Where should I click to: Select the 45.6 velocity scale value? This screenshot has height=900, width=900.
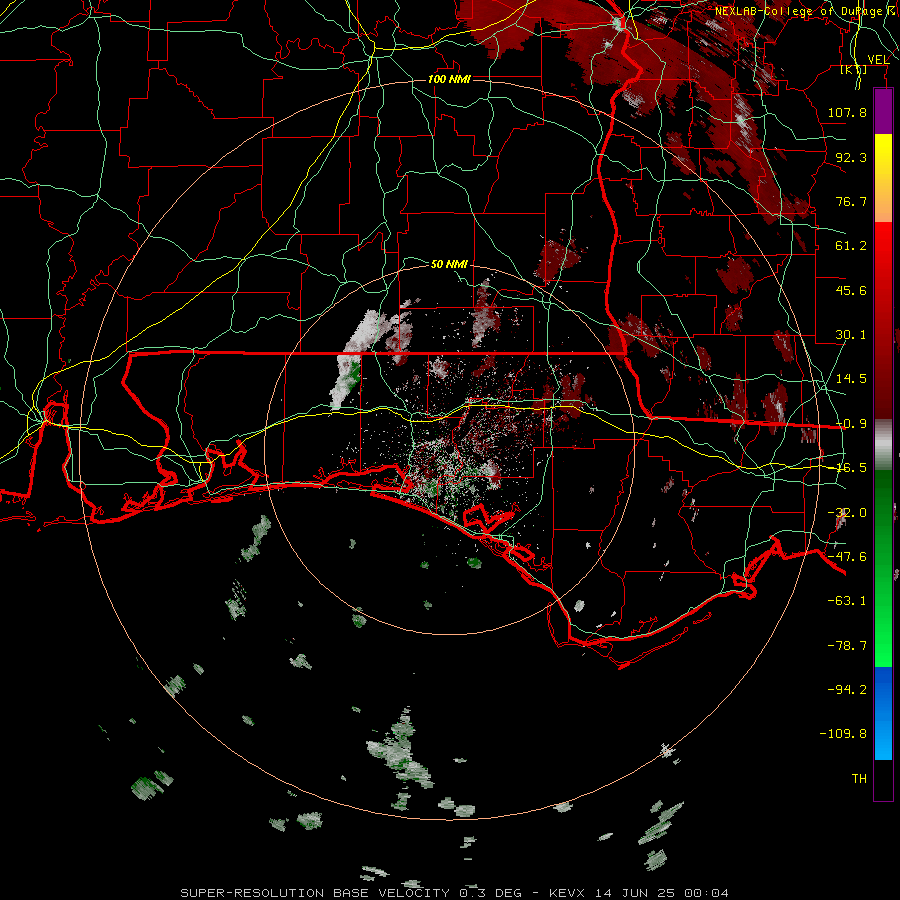(851, 290)
